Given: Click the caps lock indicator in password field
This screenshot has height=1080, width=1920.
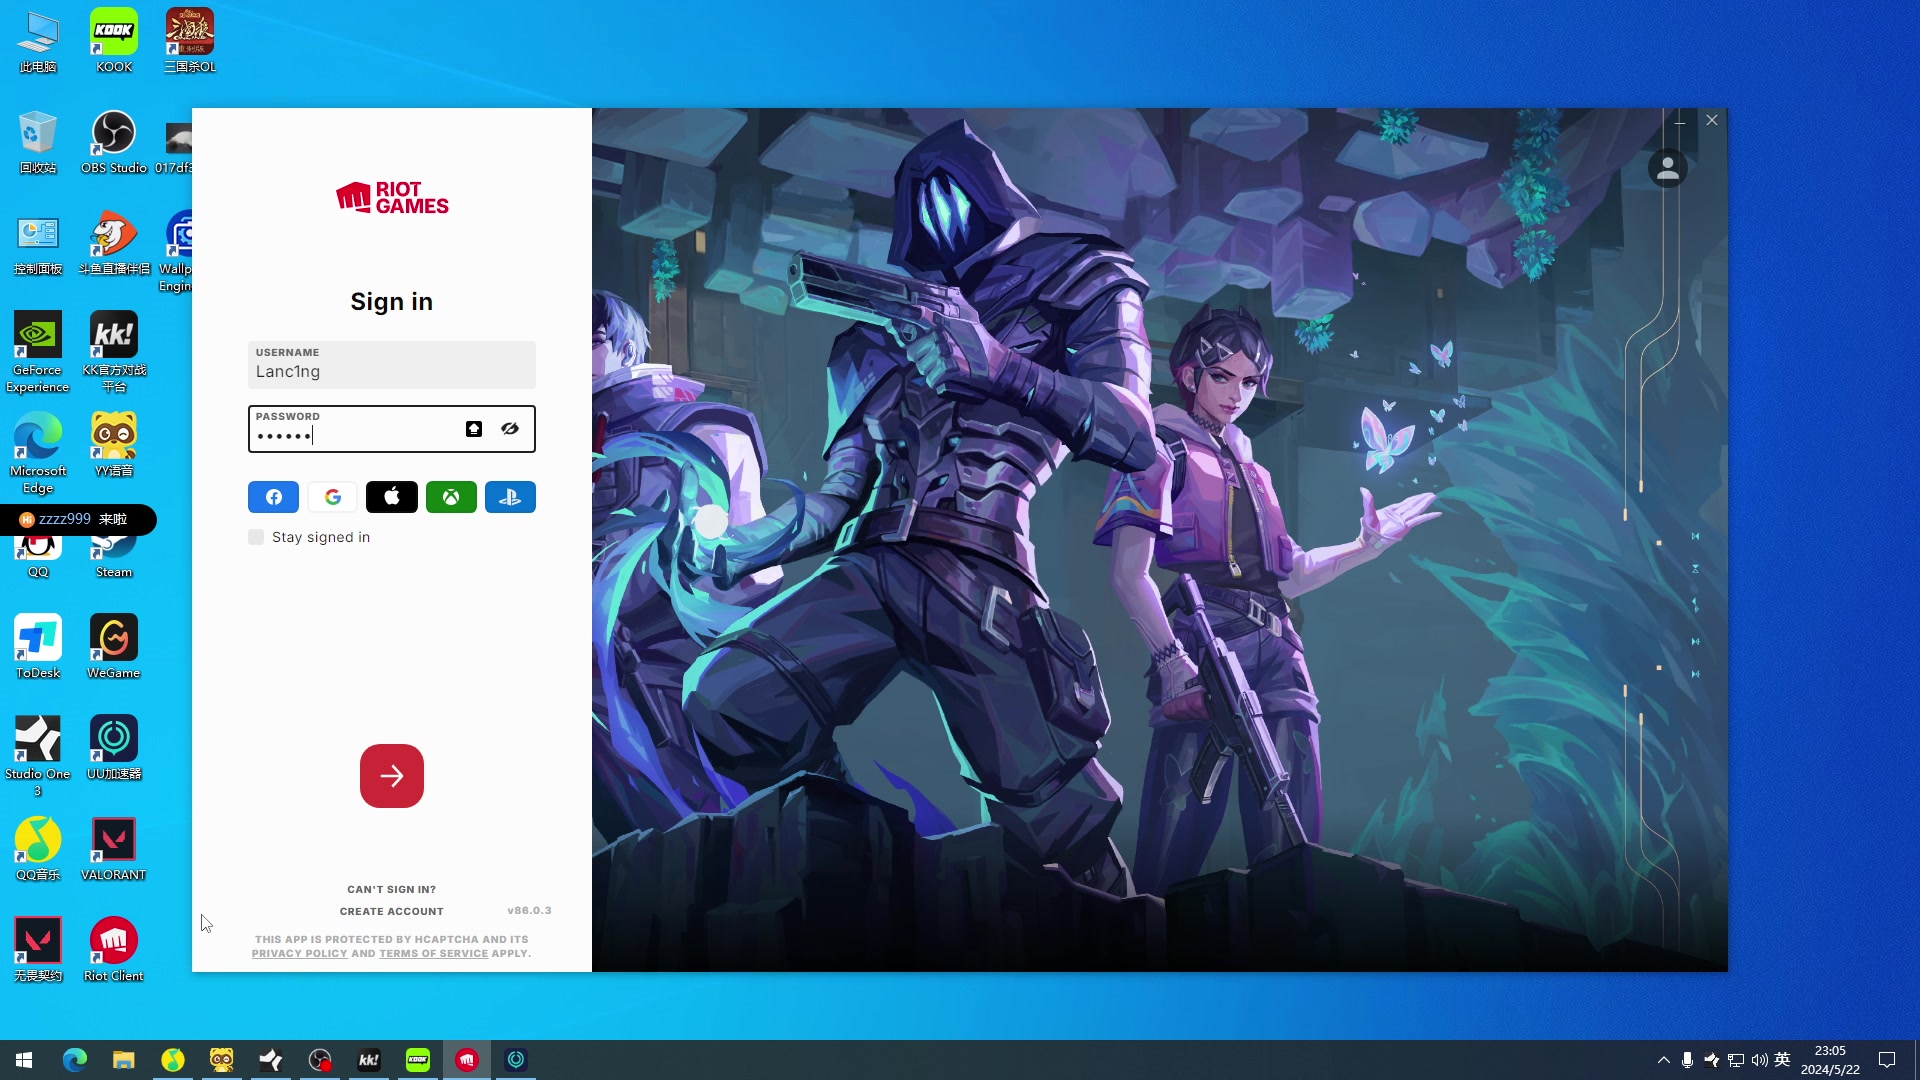Looking at the screenshot, I should 474,429.
